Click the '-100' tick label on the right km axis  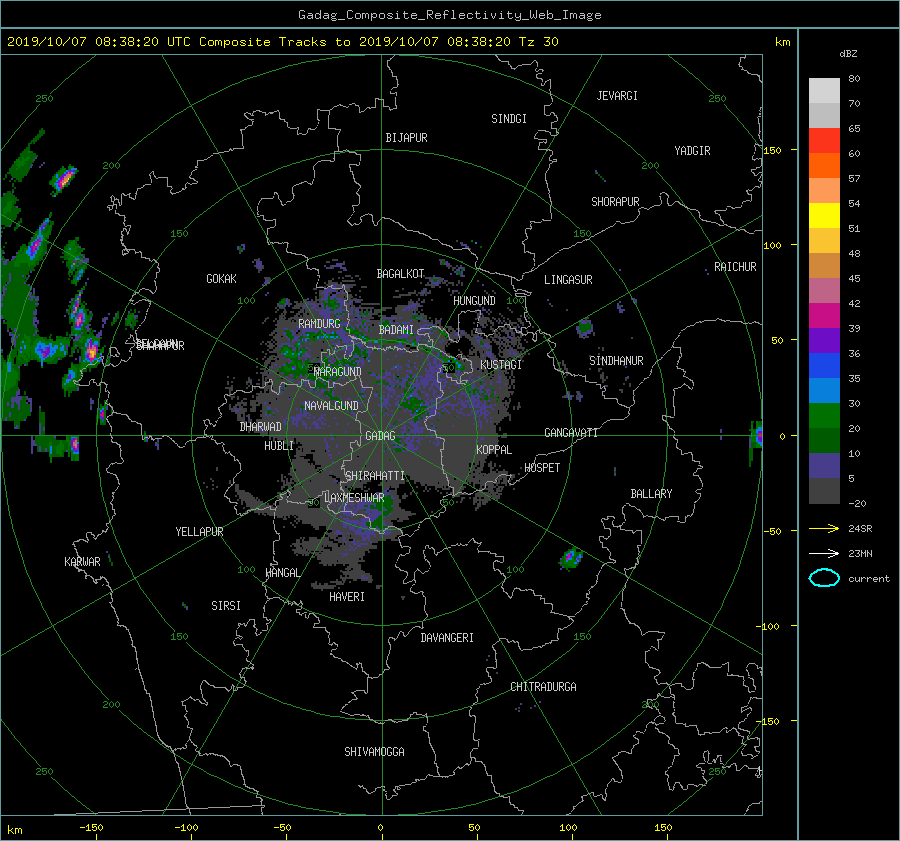pyautogui.click(x=767, y=626)
